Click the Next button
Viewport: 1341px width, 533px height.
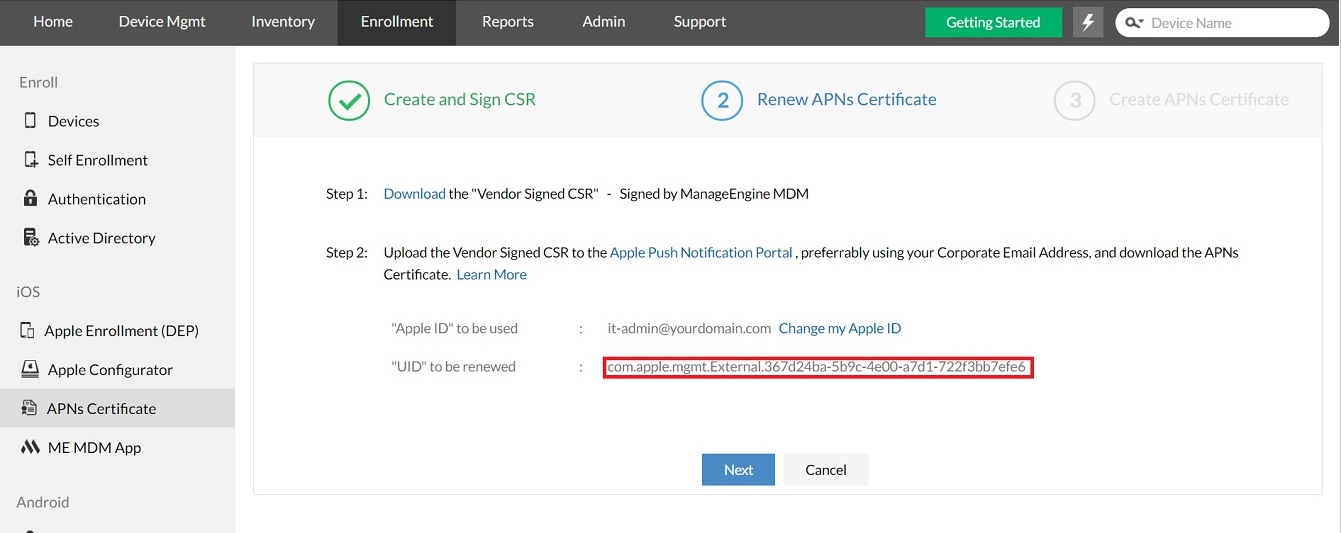click(x=738, y=469)
